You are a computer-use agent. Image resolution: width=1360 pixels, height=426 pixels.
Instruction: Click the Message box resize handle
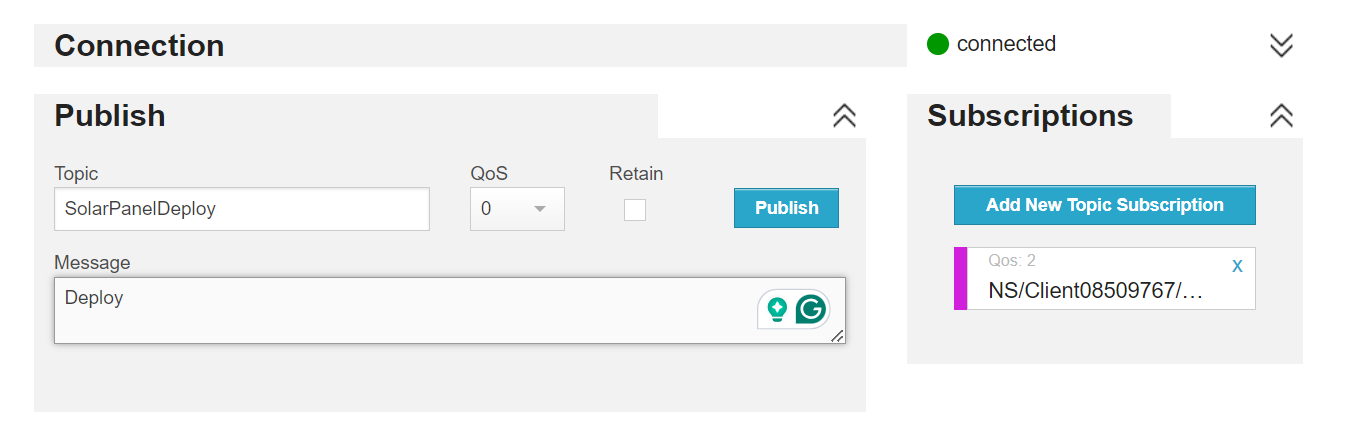click(x=837, y=336)
